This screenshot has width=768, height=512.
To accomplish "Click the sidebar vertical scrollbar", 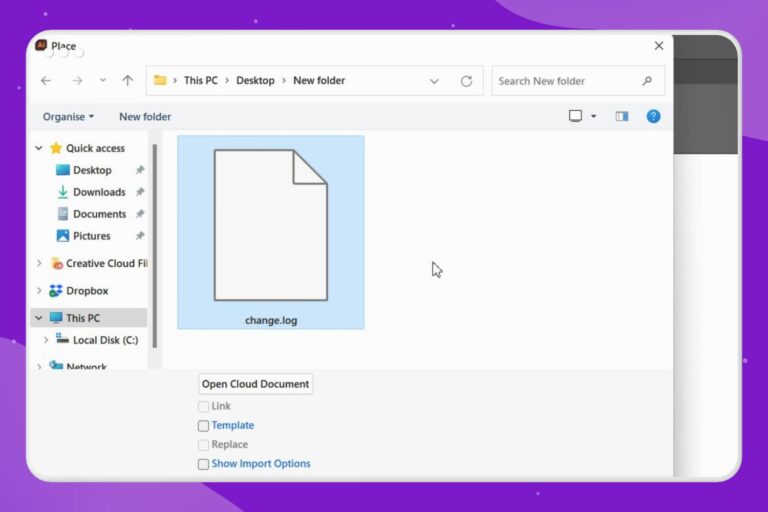I will (155, 245).
